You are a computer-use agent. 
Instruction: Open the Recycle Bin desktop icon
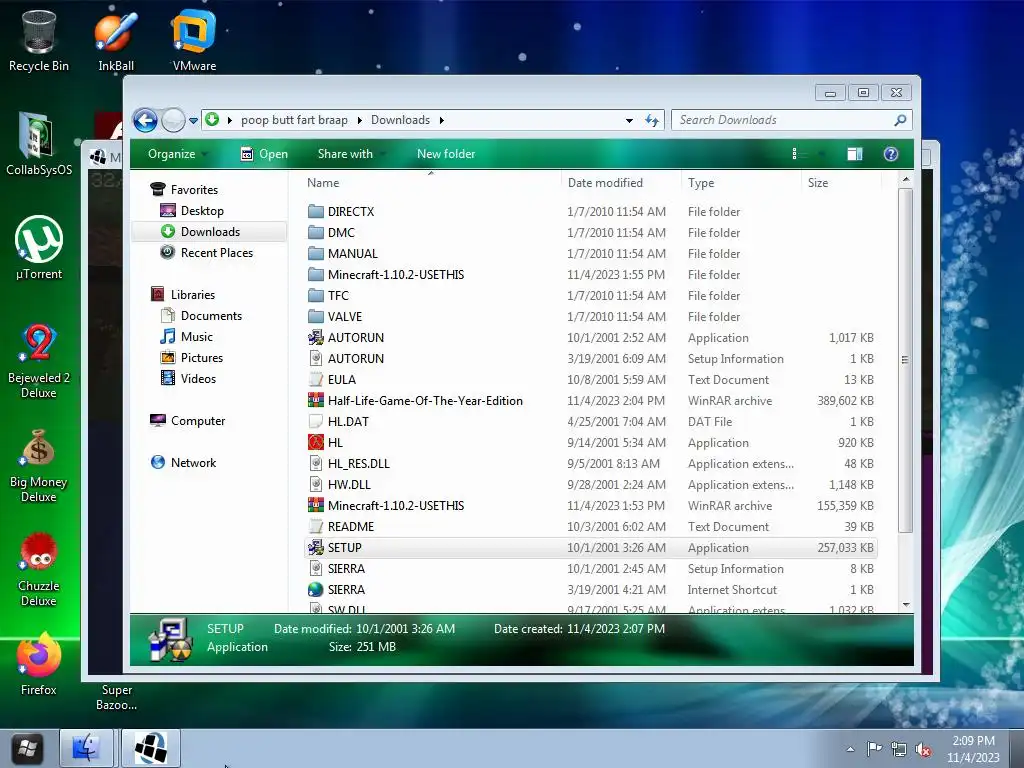[39, 40]
